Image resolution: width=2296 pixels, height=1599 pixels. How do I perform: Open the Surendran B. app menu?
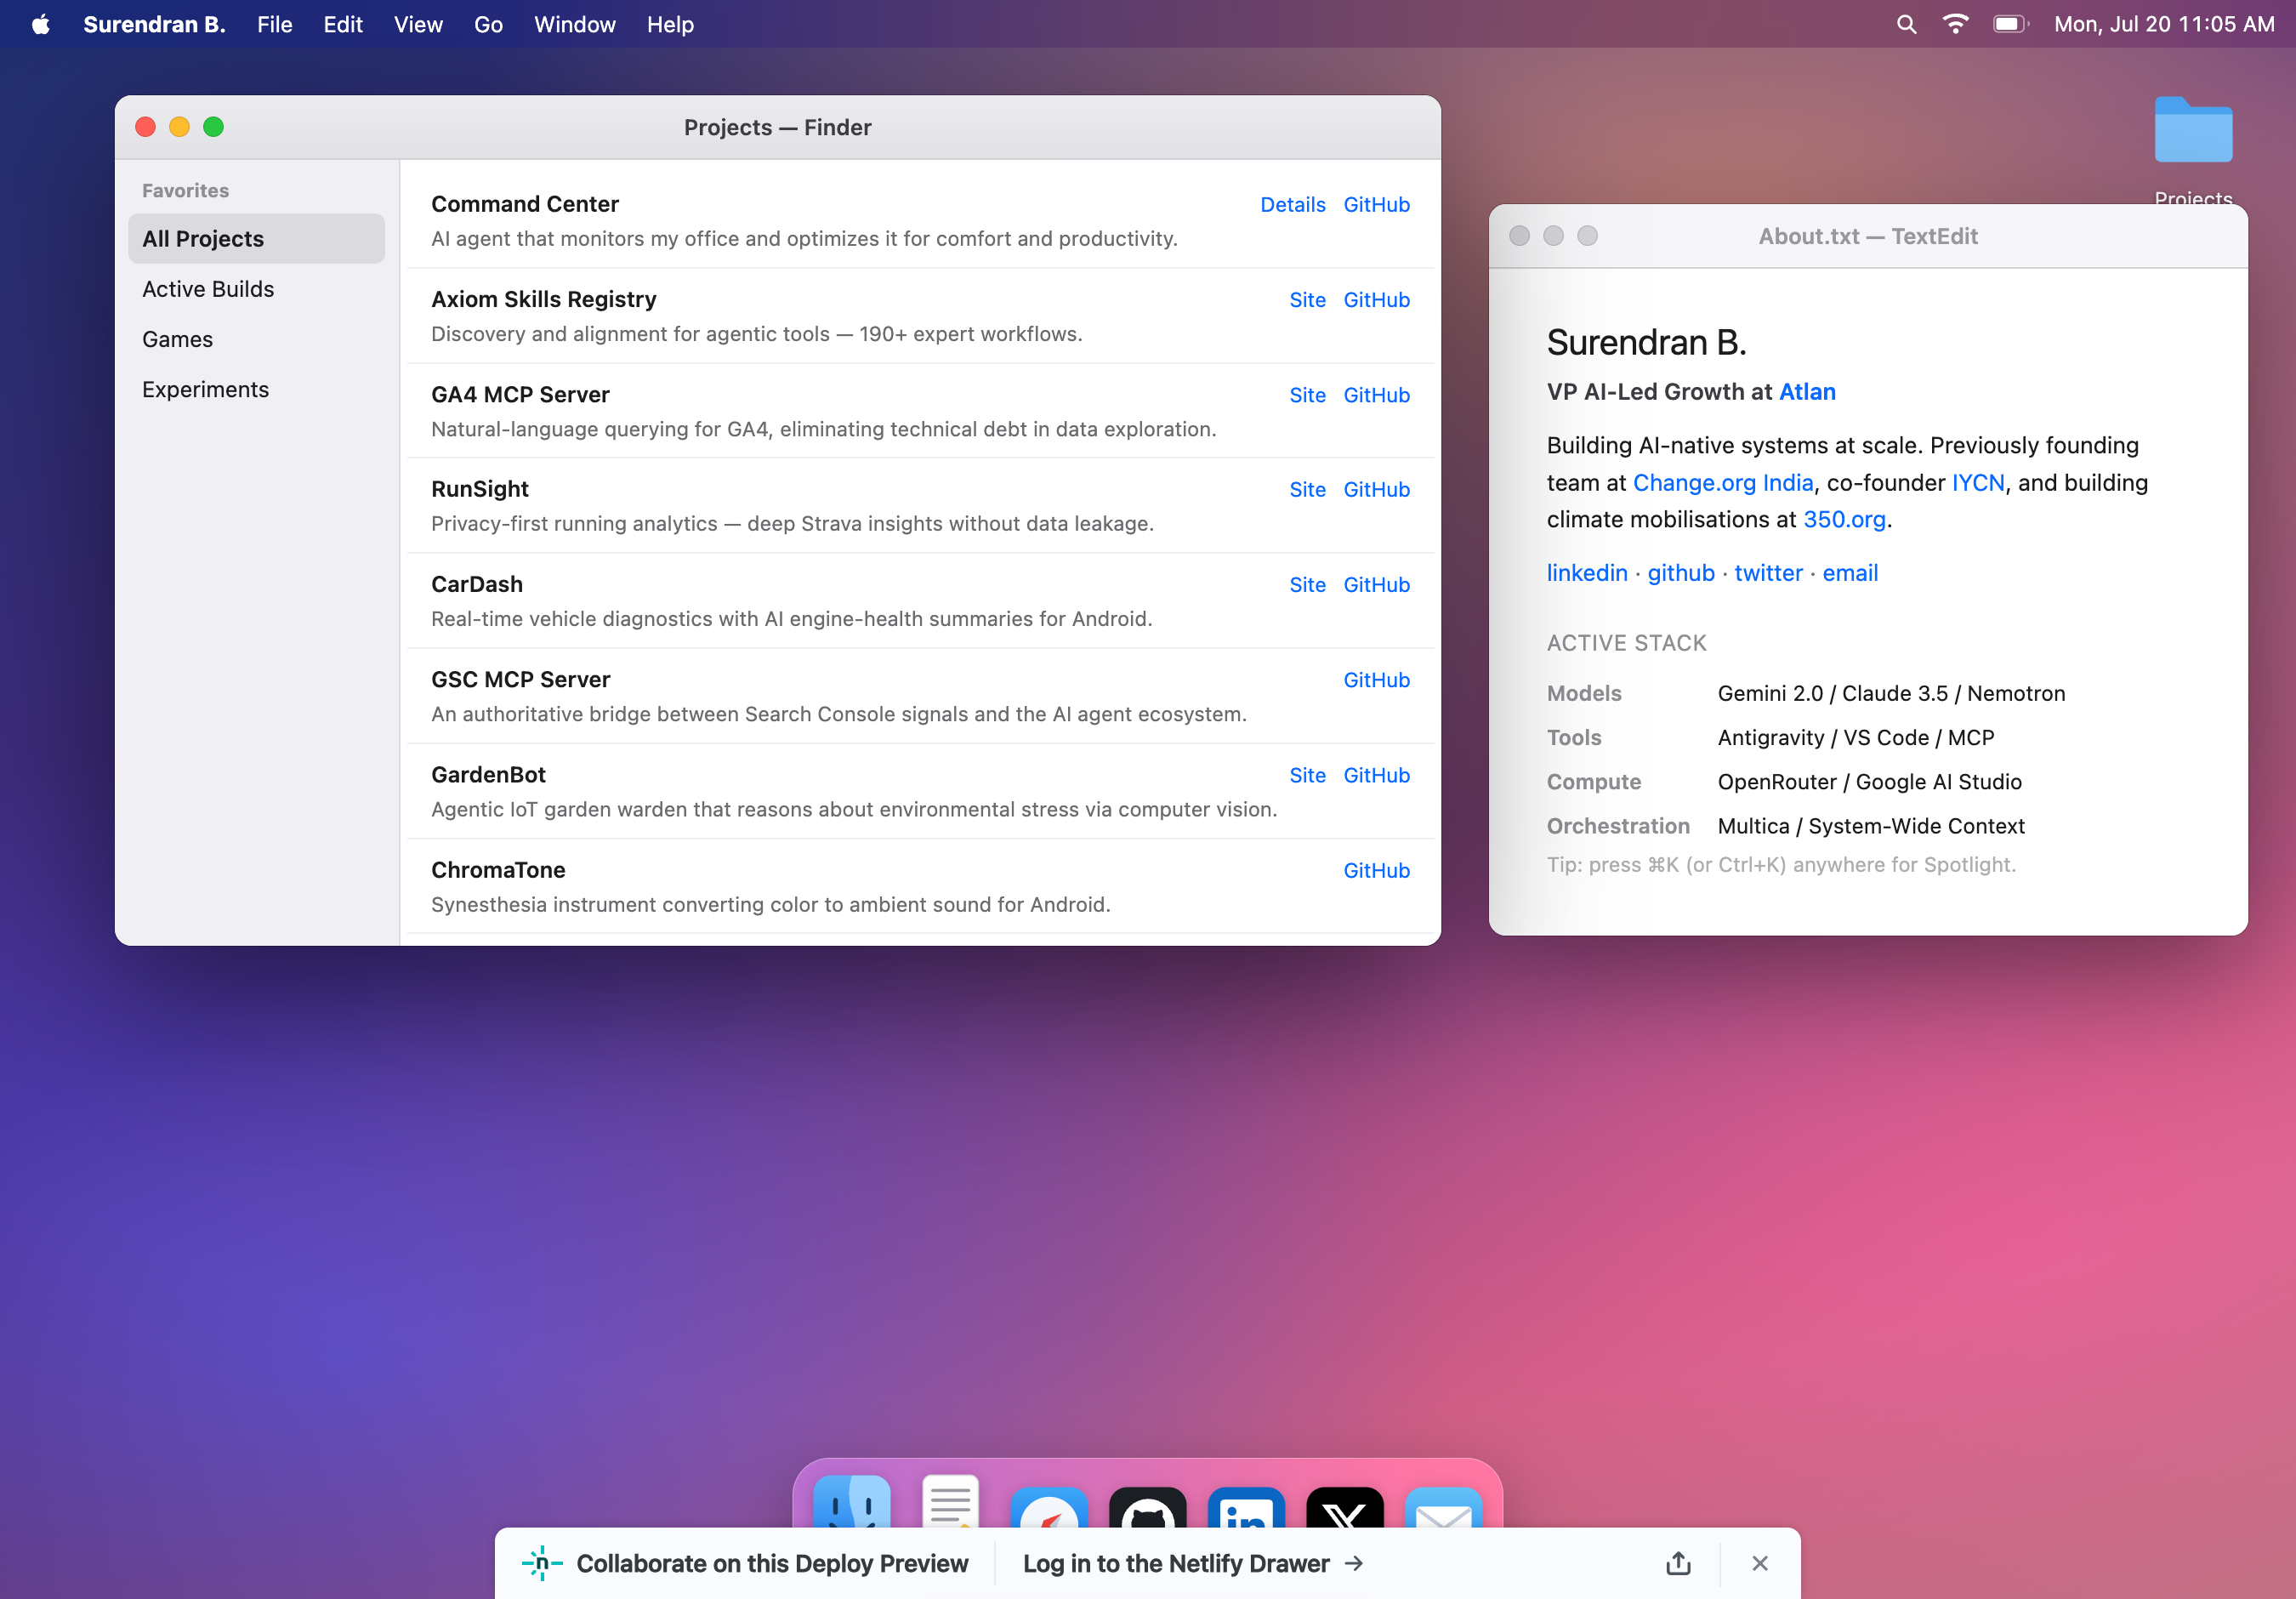[x=154, y=24]
